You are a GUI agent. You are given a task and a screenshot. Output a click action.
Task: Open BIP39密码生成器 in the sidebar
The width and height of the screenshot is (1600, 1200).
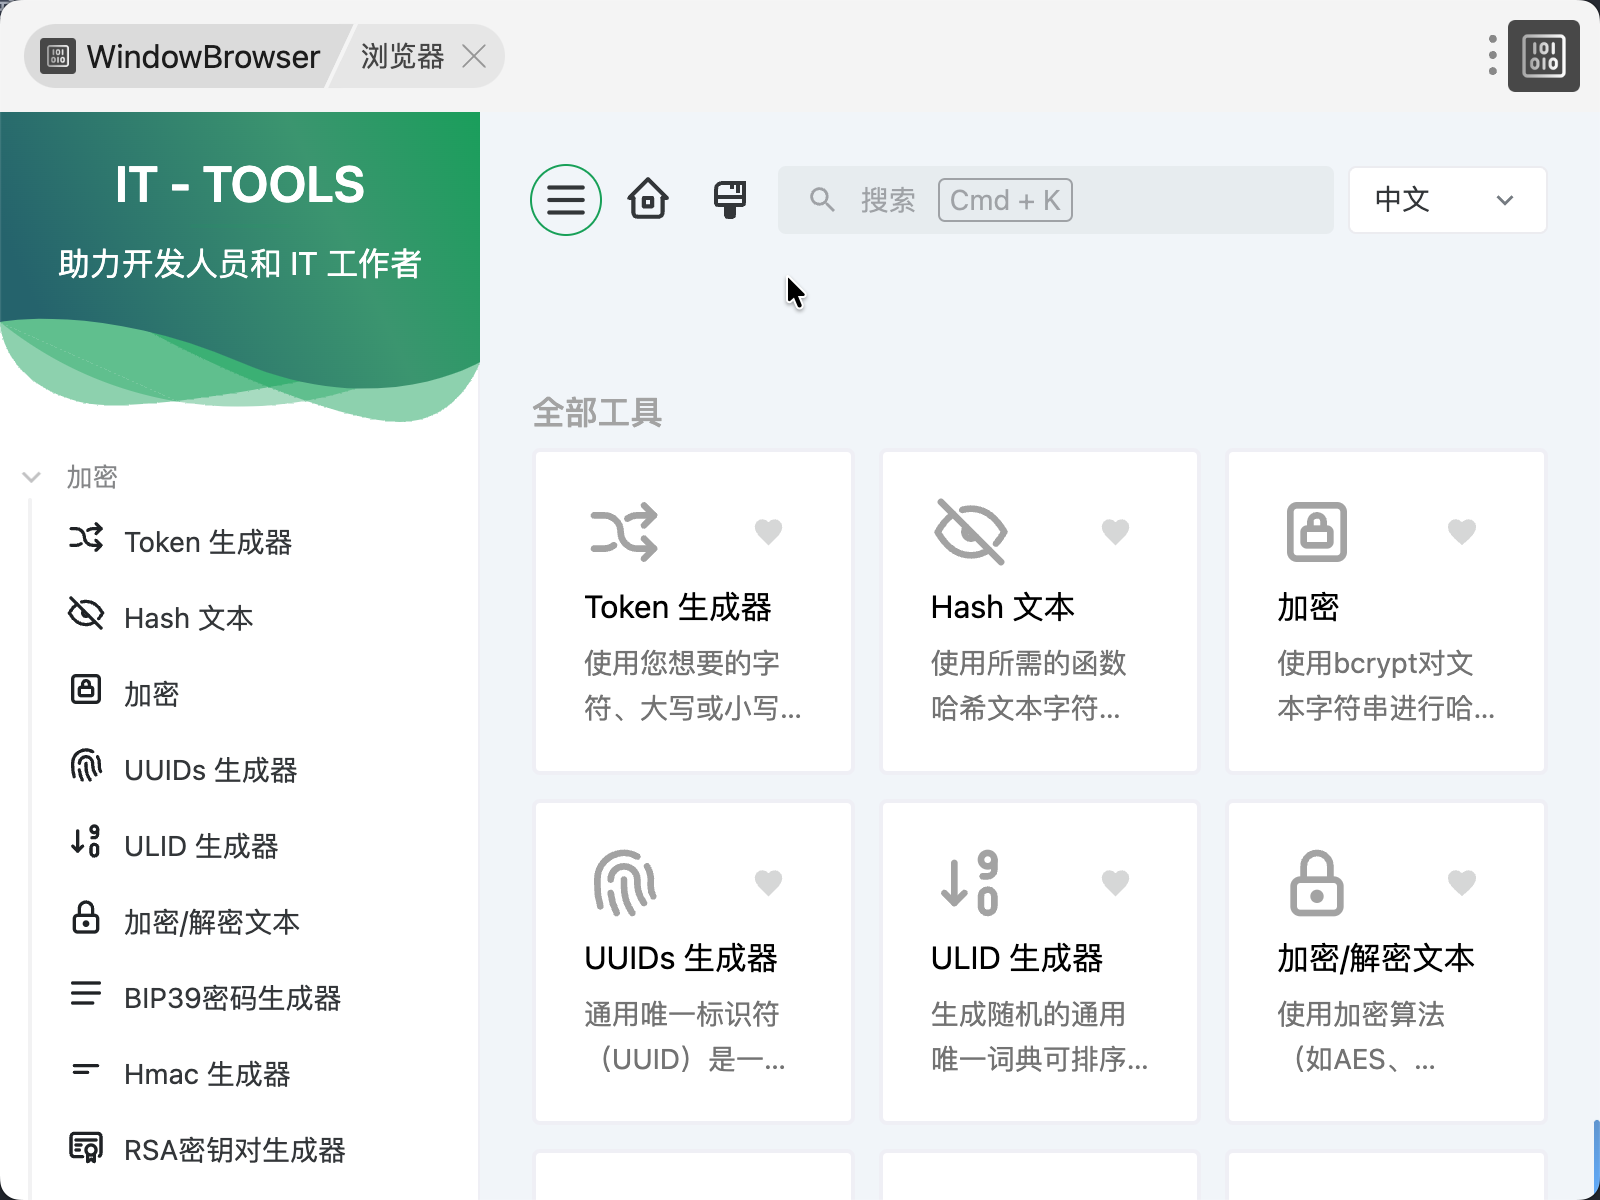[232, 998]
